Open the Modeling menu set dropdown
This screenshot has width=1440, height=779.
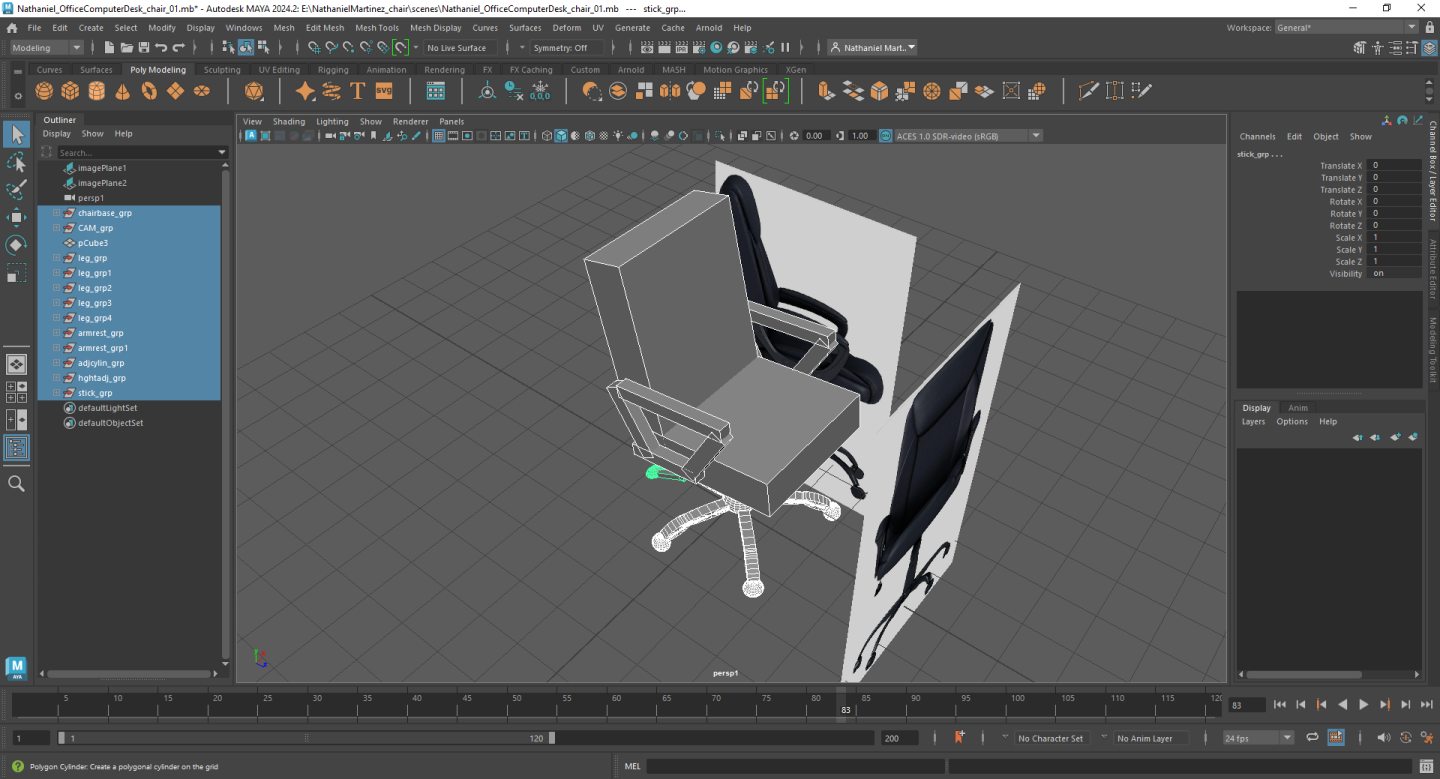click(x=47, y=48)
